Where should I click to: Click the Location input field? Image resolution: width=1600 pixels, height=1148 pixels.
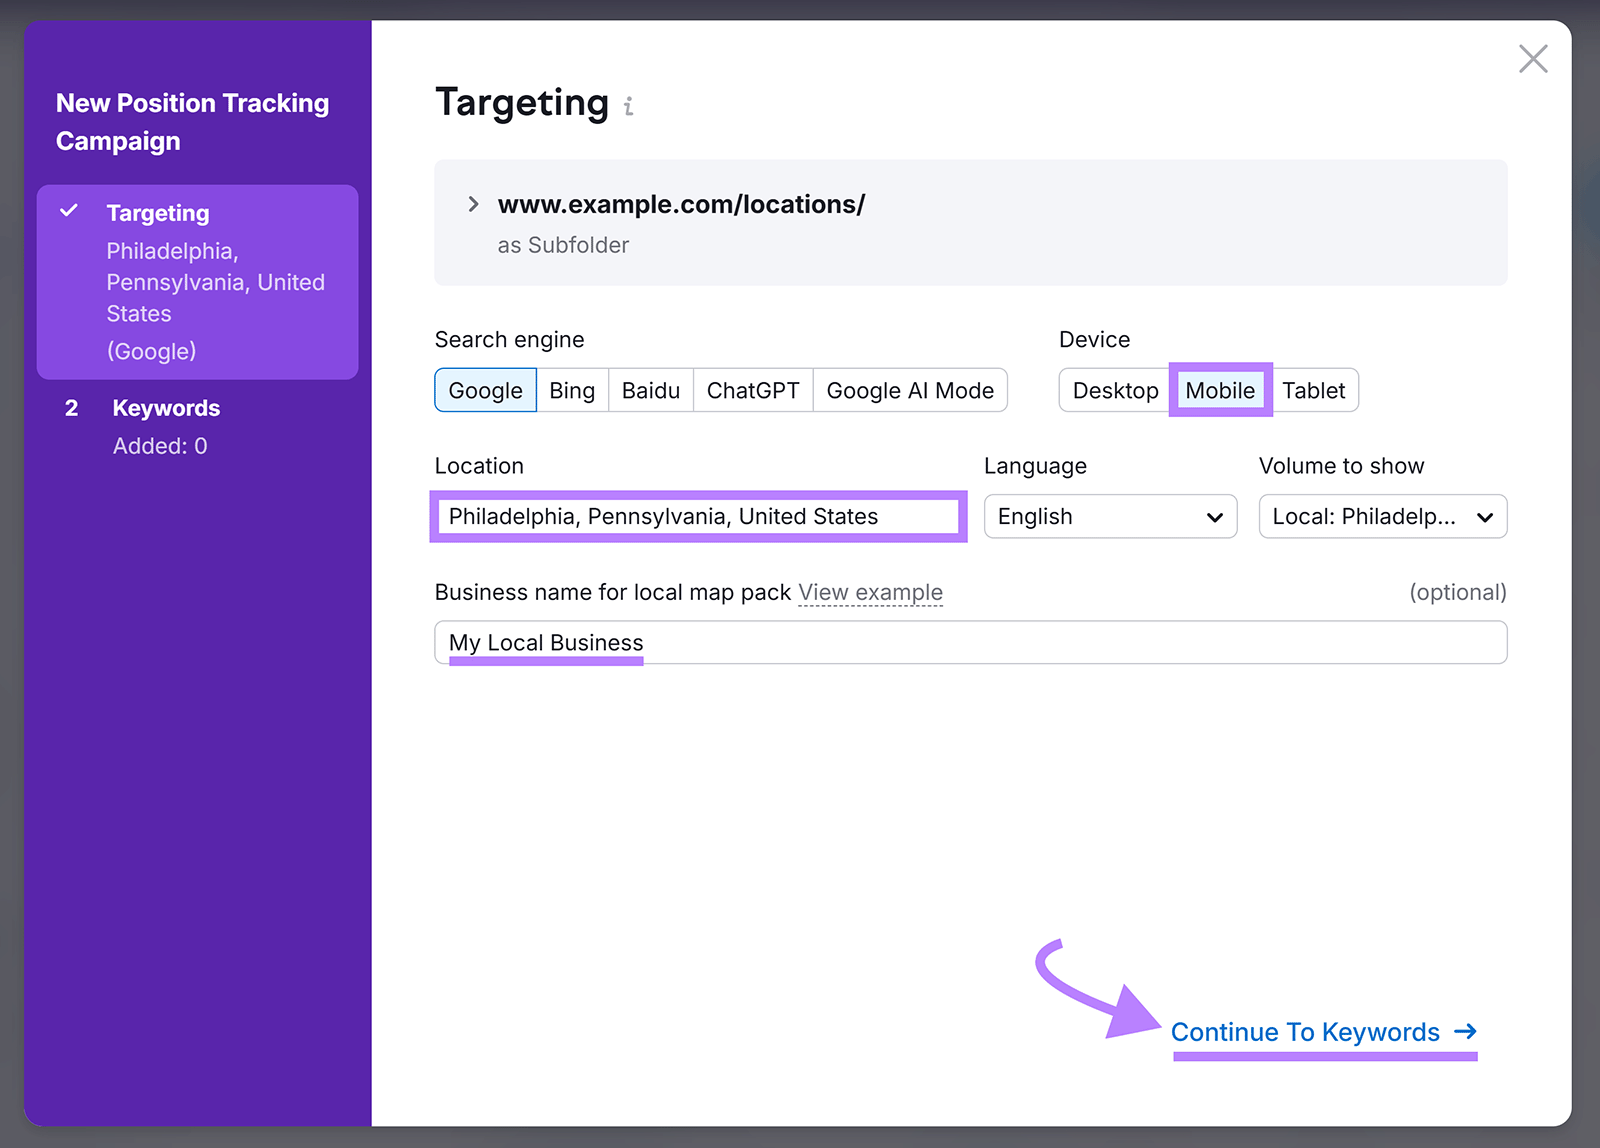click(698, 516)
